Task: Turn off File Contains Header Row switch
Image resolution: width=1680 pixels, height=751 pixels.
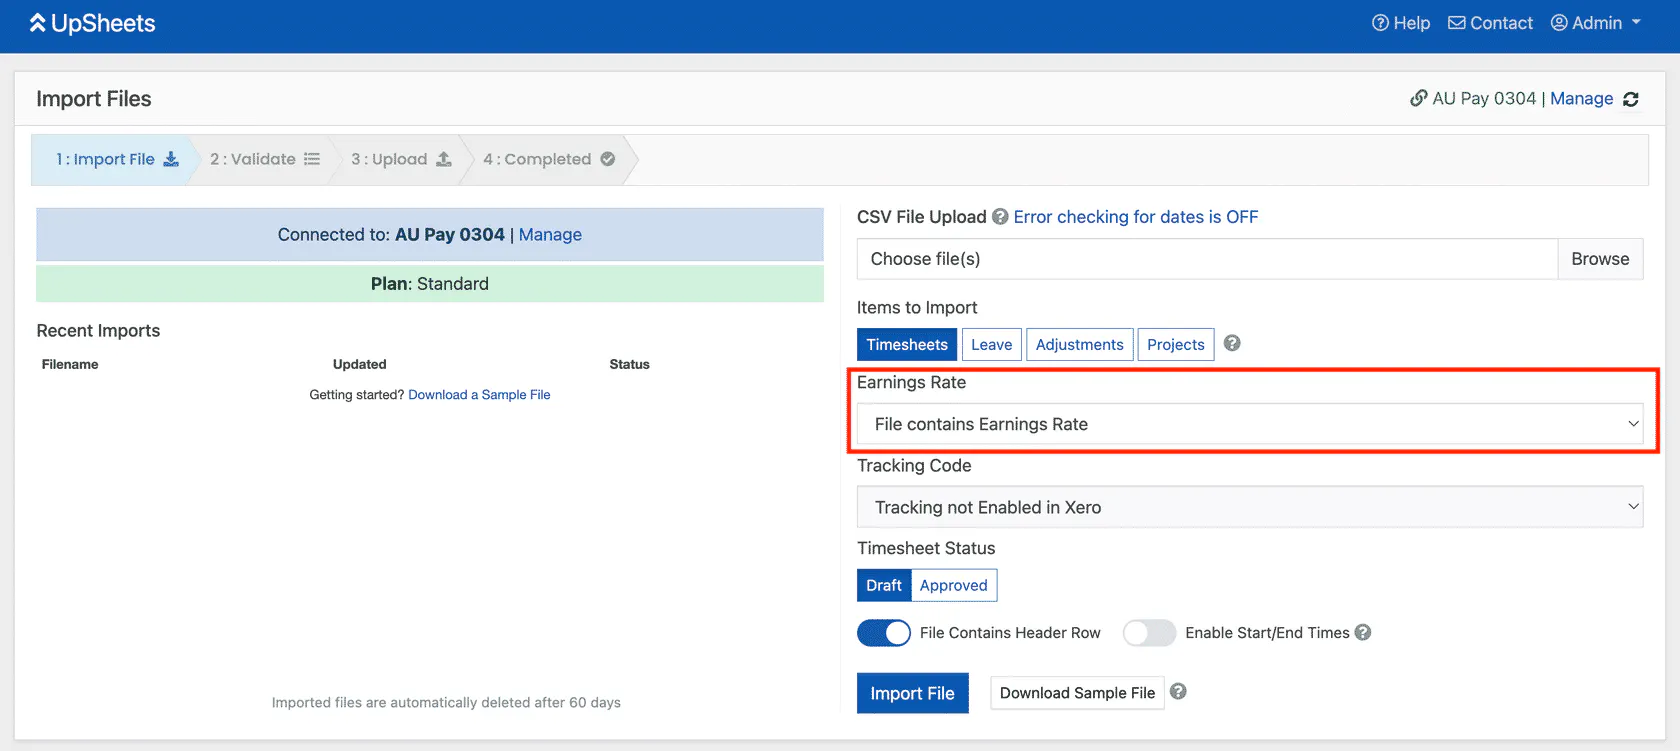Action: pos(884,633)
